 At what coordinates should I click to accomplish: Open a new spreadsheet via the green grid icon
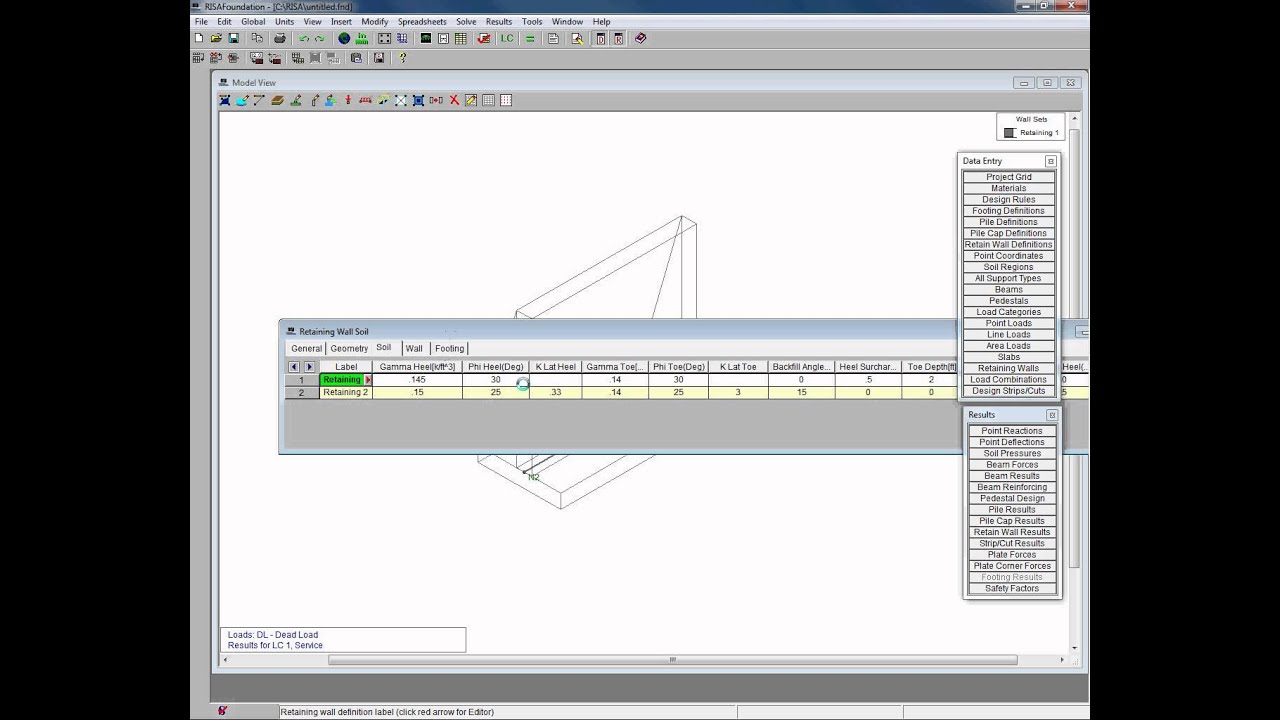click(460, 38)
